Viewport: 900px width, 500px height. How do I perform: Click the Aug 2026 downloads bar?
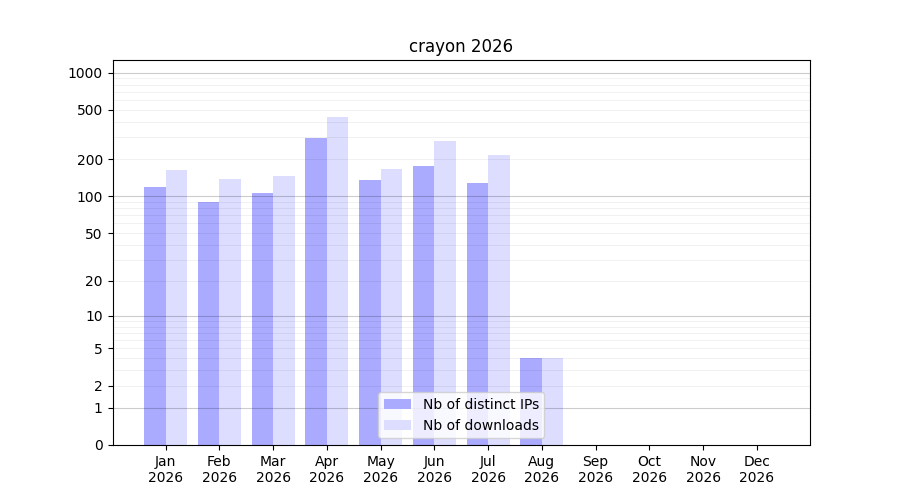552,402
